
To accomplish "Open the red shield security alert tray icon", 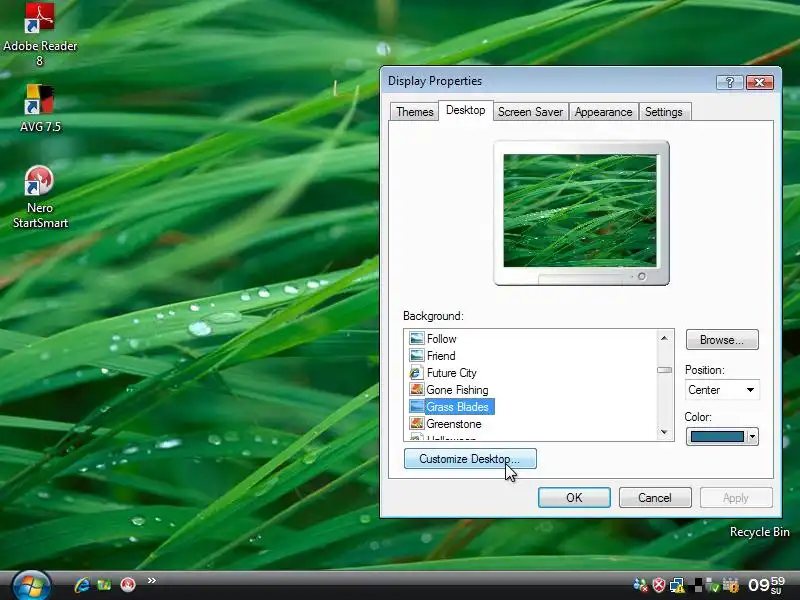I will click(659, 585).
